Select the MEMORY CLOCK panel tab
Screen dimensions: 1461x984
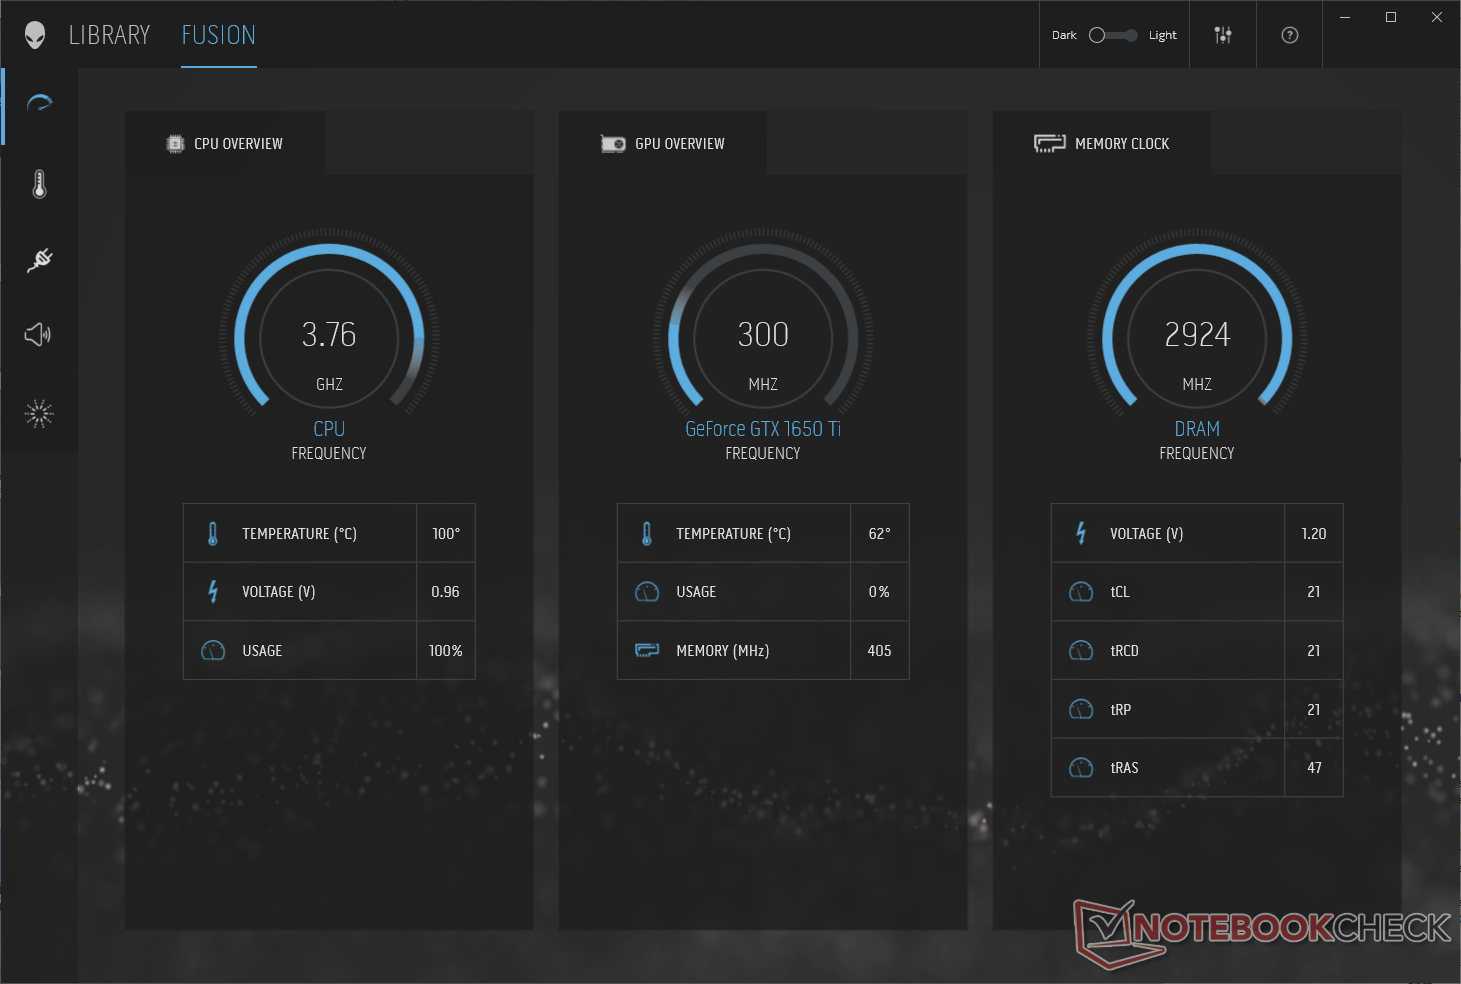click(x=1101, y=143)
